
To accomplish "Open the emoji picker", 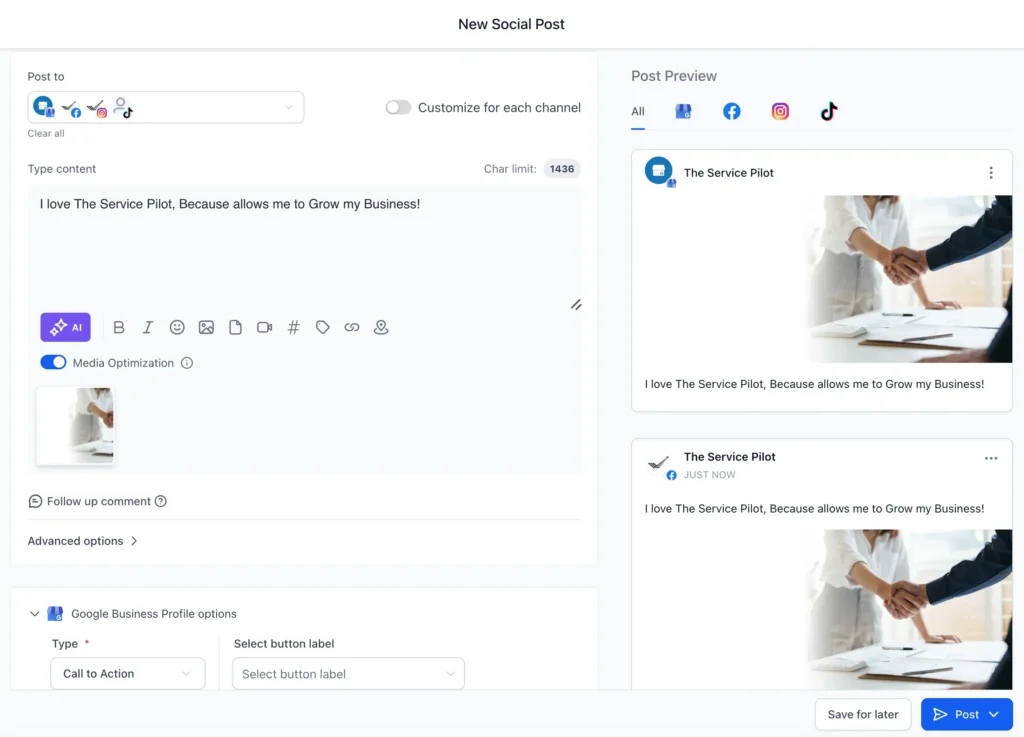I will [x=177, y=327].
